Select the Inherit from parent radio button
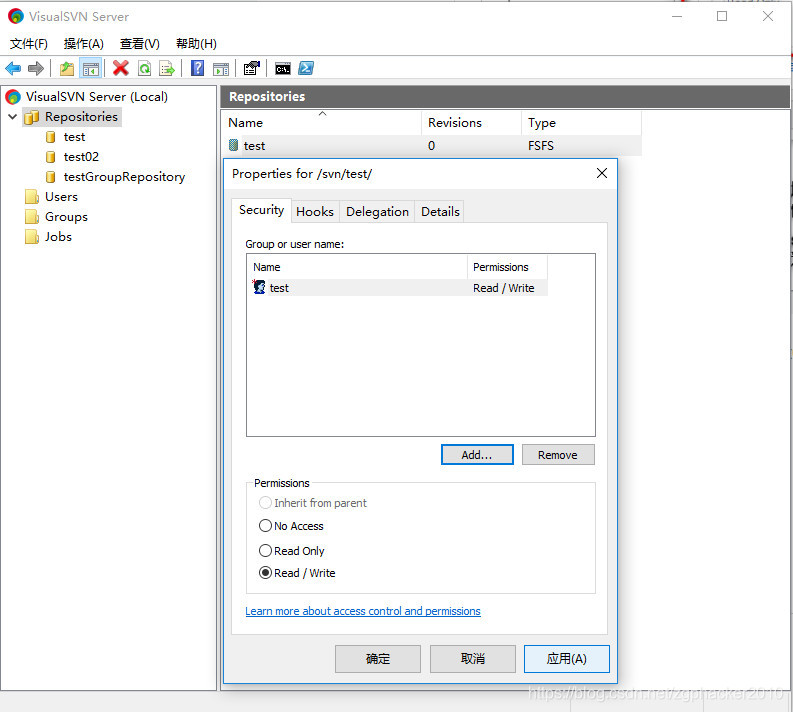The image size is (793, 712). click(265, 503)
